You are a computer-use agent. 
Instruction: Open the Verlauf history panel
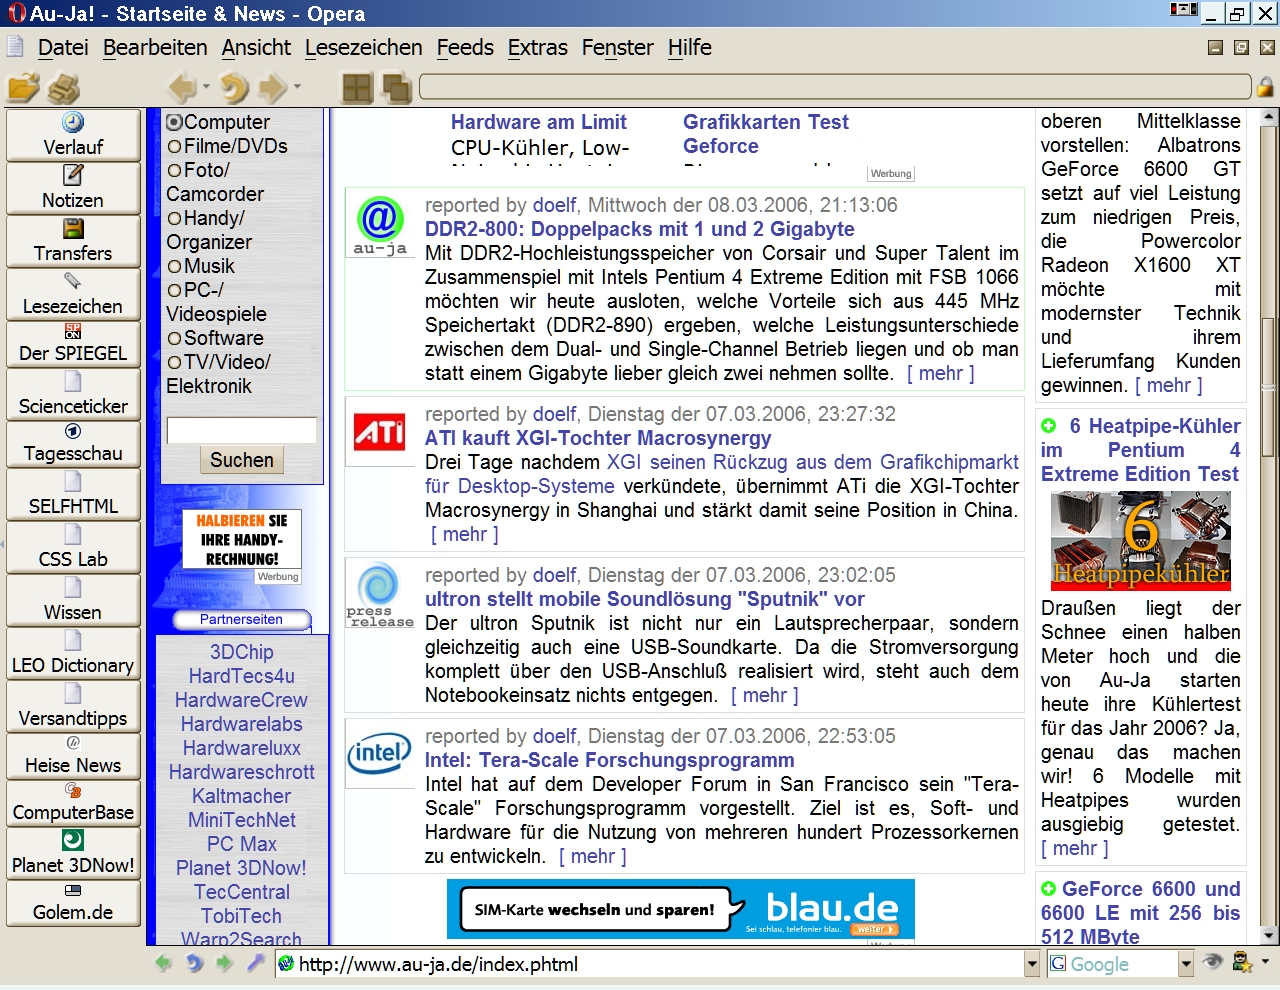click(x=73, y=135)
